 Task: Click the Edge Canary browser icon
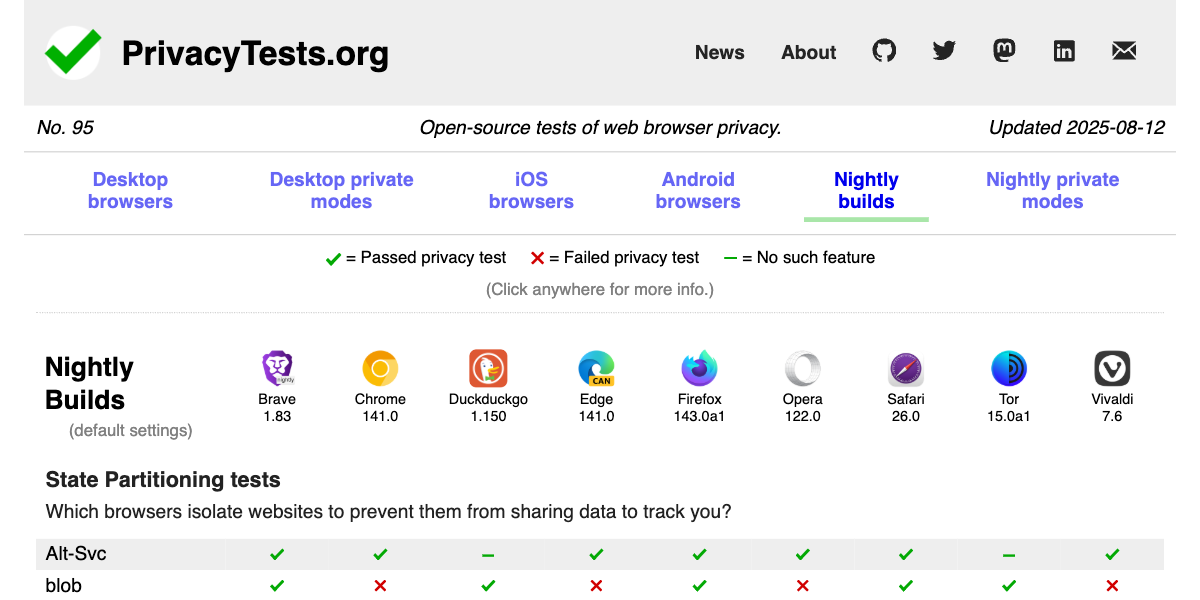click(x=596, y=369)
